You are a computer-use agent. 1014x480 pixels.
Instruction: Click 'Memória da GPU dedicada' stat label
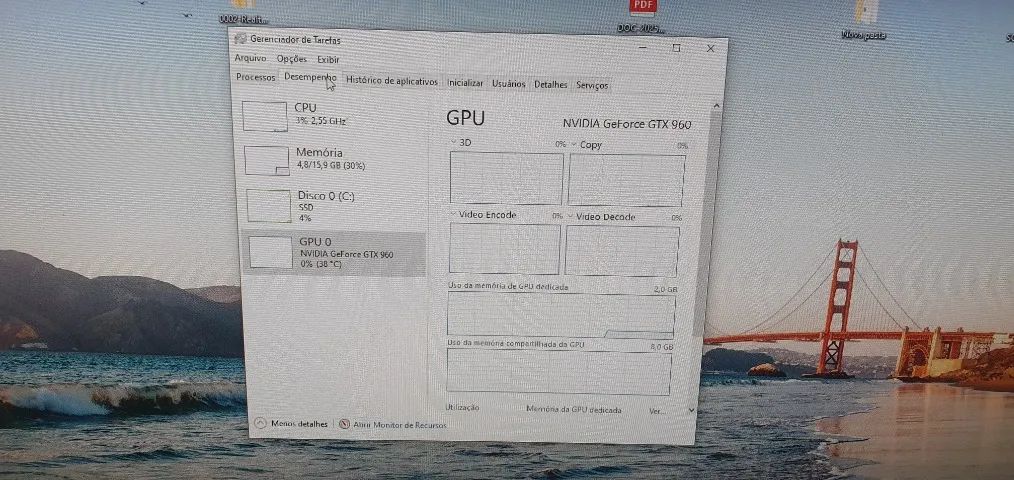tap(574, 409)
